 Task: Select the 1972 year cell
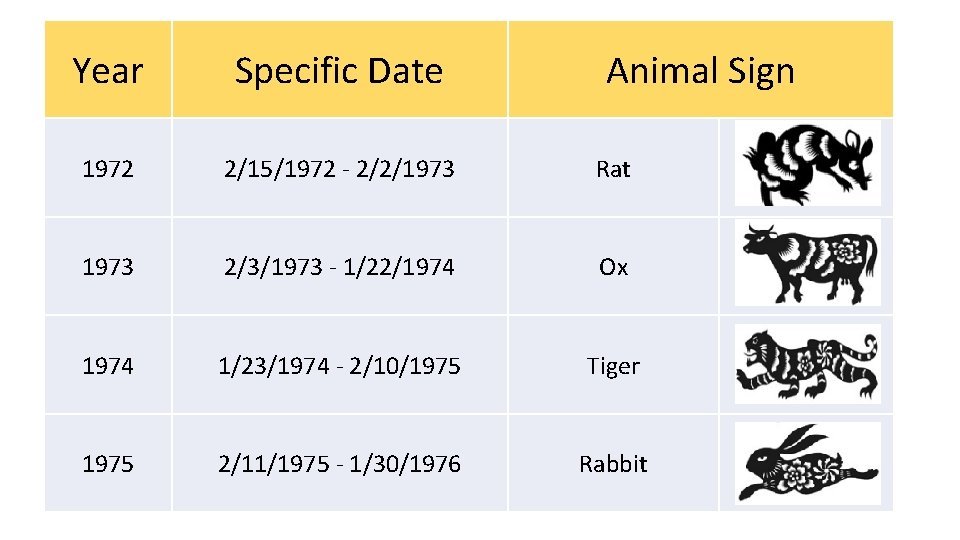pyautogui.click(x=108, y=169)
